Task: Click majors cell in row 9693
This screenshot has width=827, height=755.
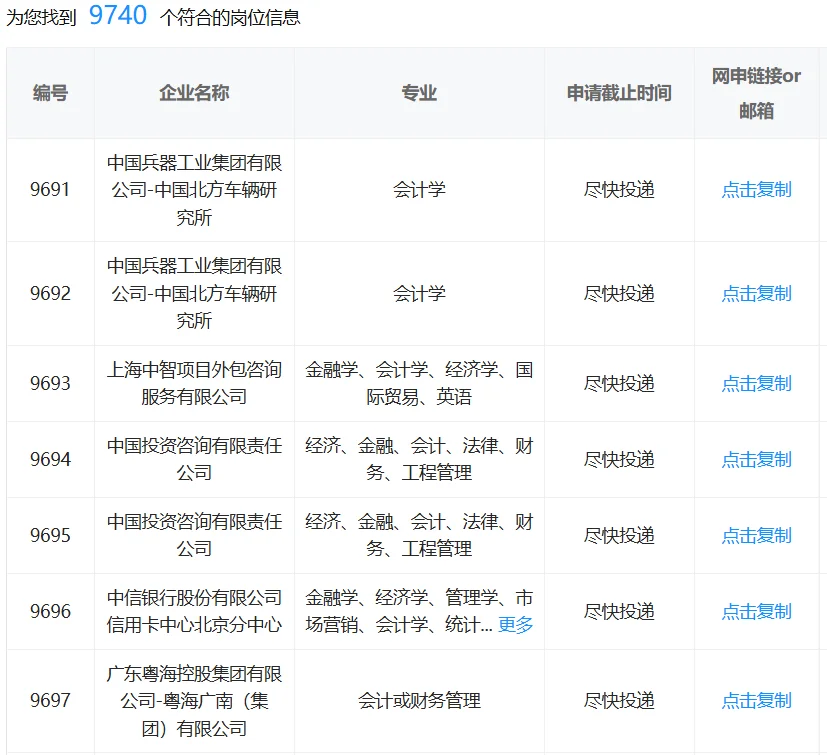Action: pos(419,384)
